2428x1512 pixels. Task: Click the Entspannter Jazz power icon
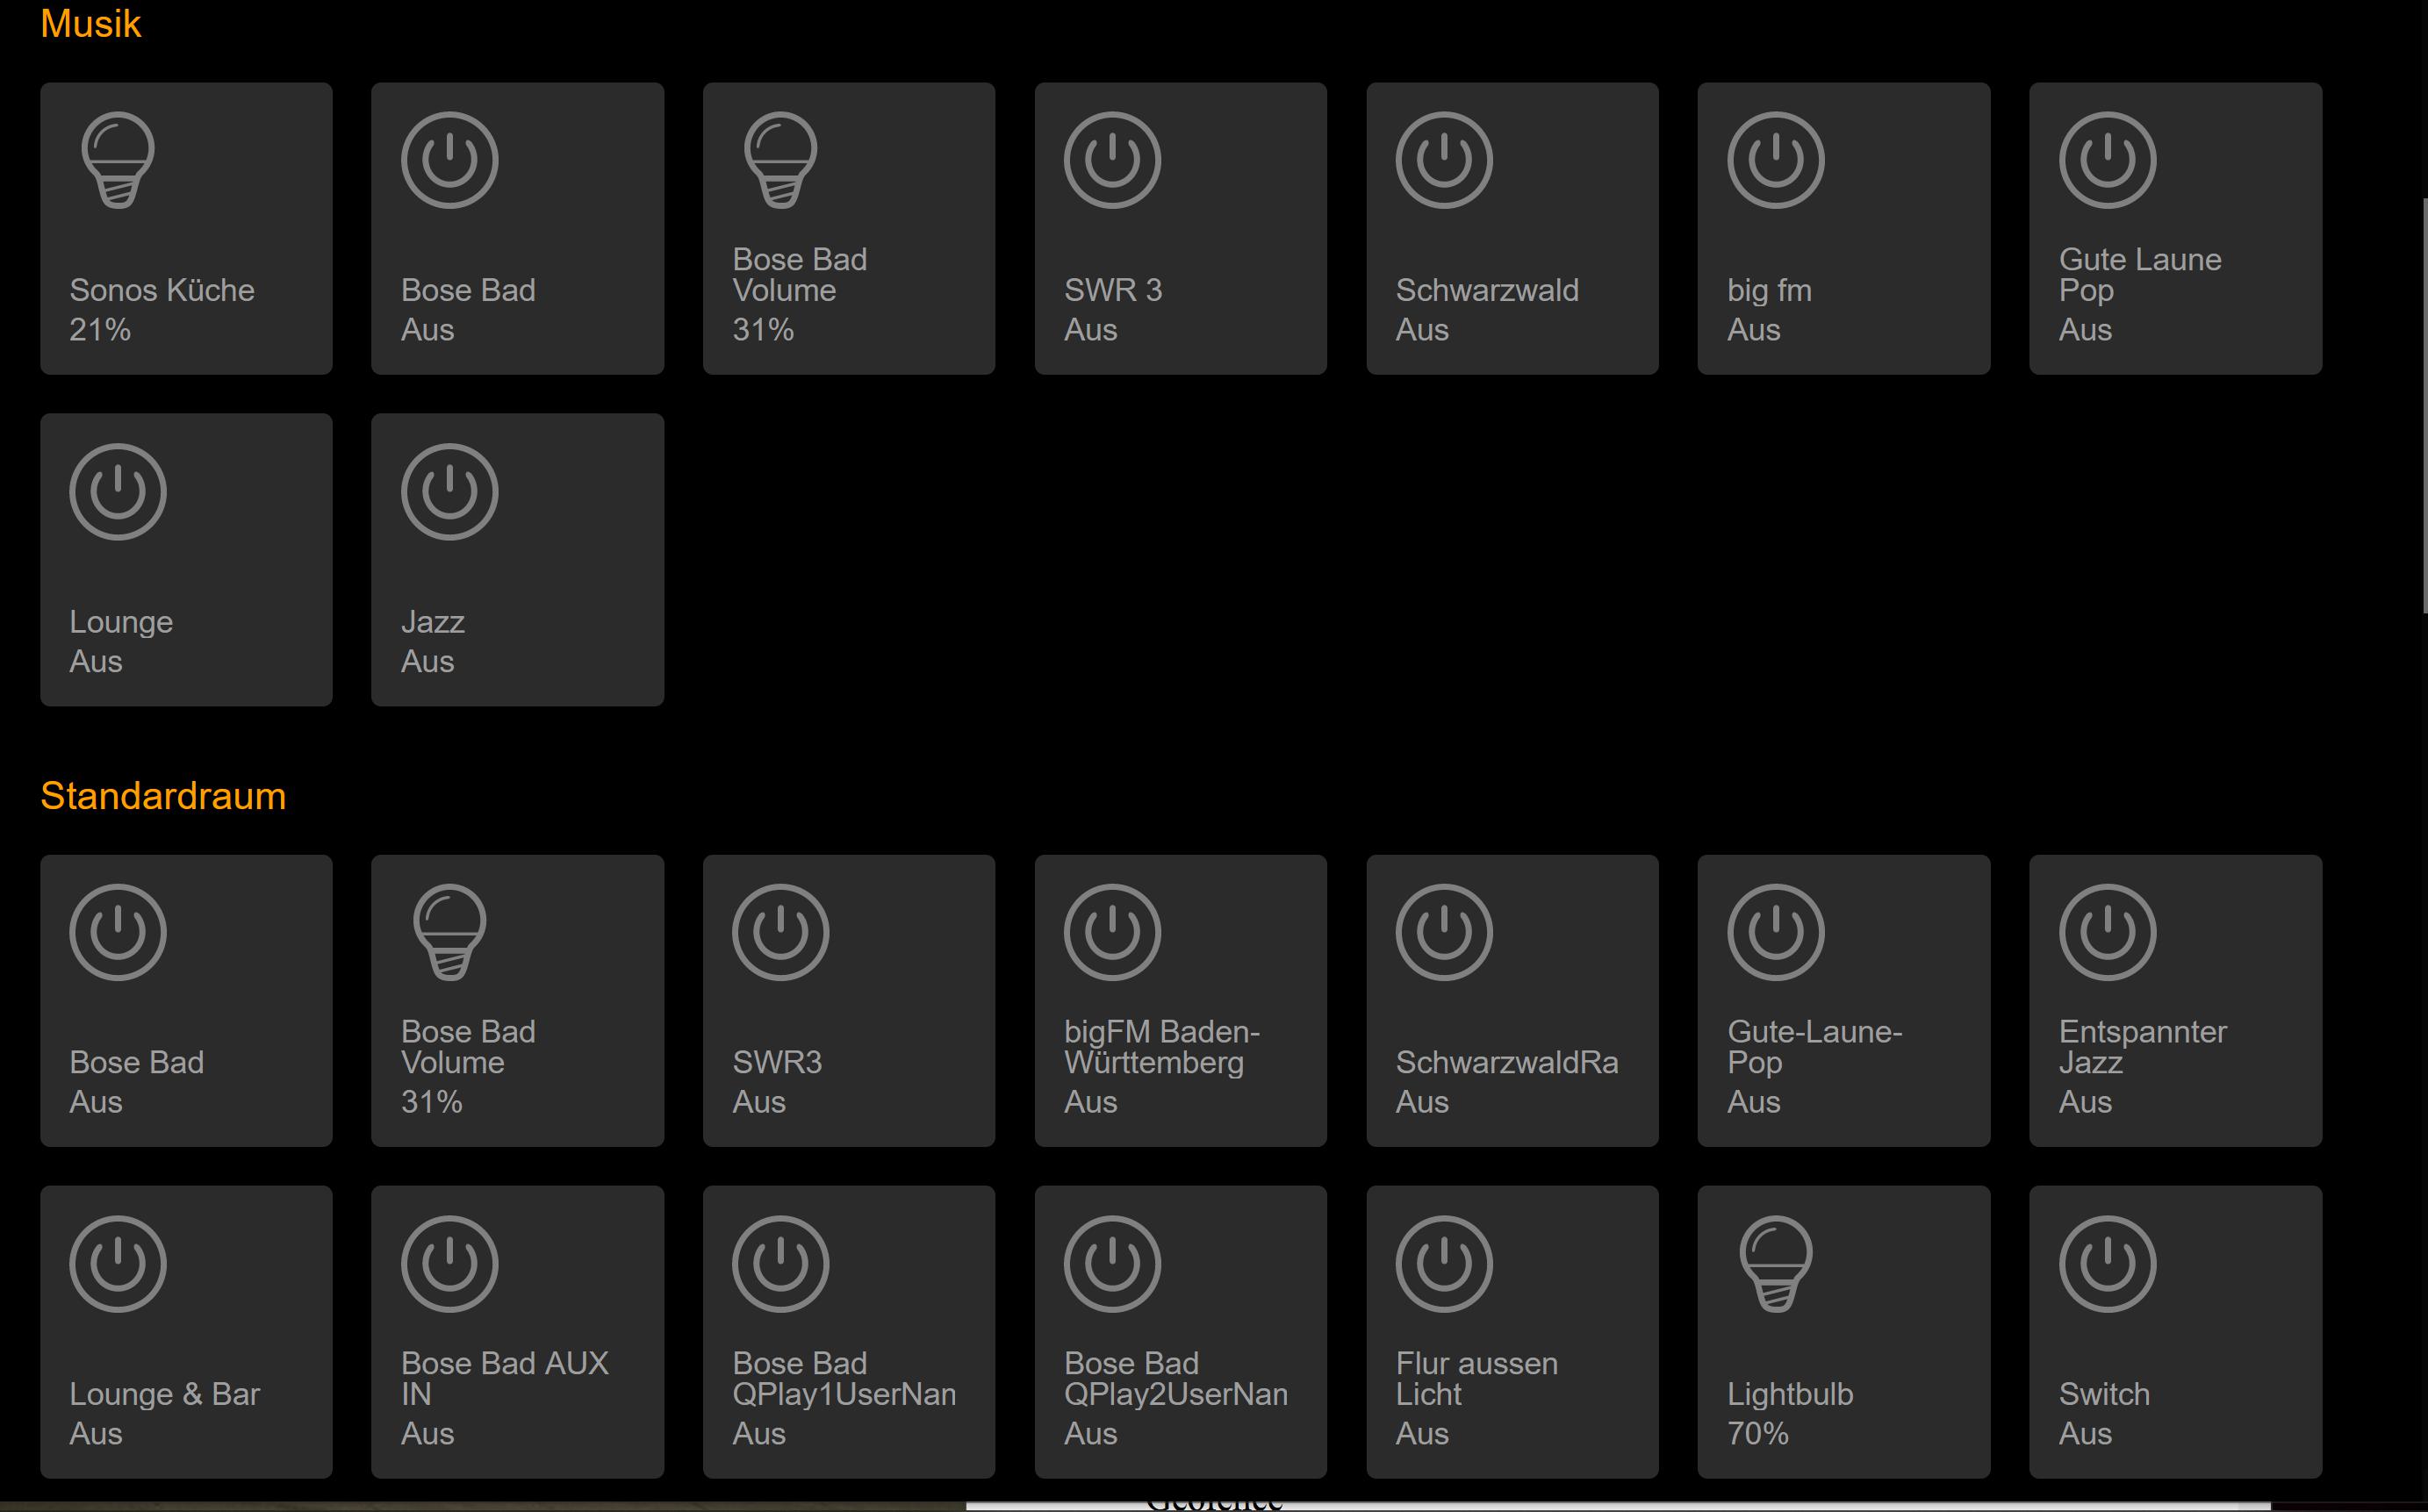(x=2107, y=932)
